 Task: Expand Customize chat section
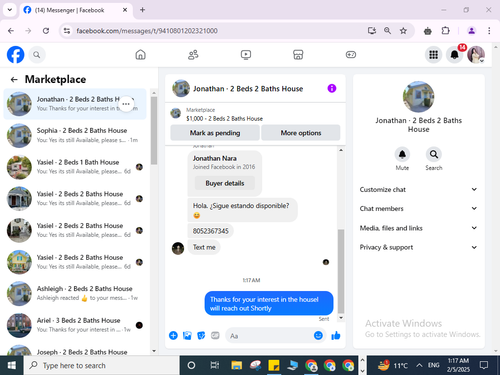[418, 189]
